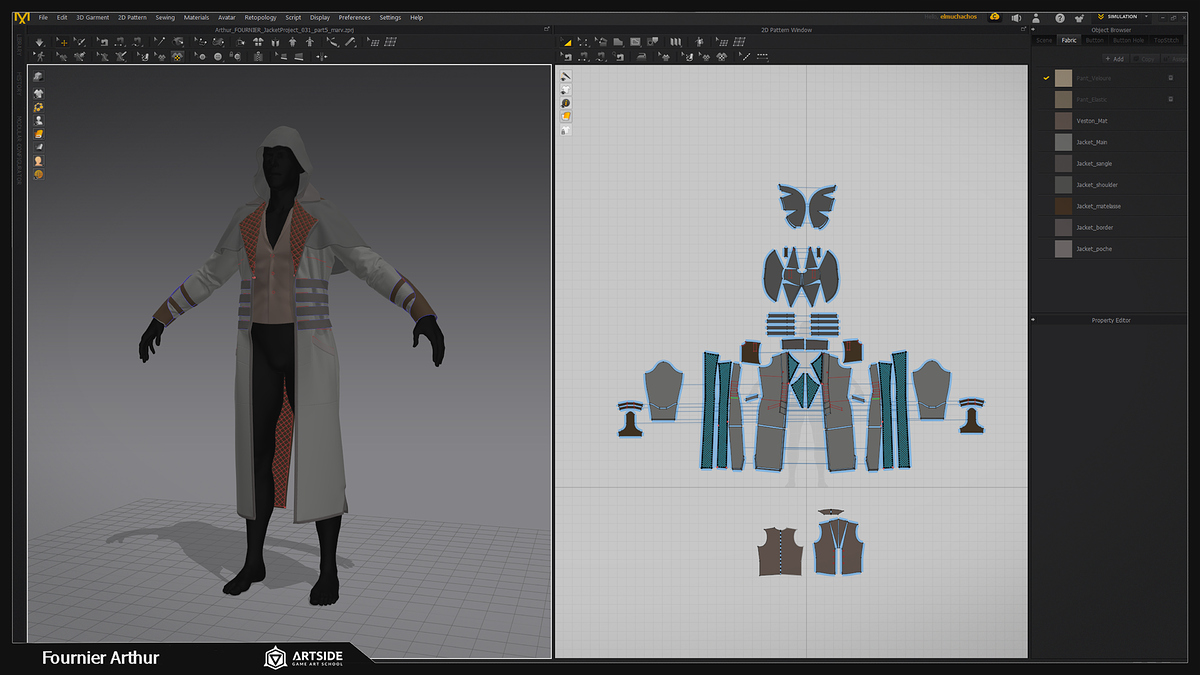Toggle orange fabric texture icon in 3D viewport
This screenshot has height=675, width=1200.
coord(38,133)
